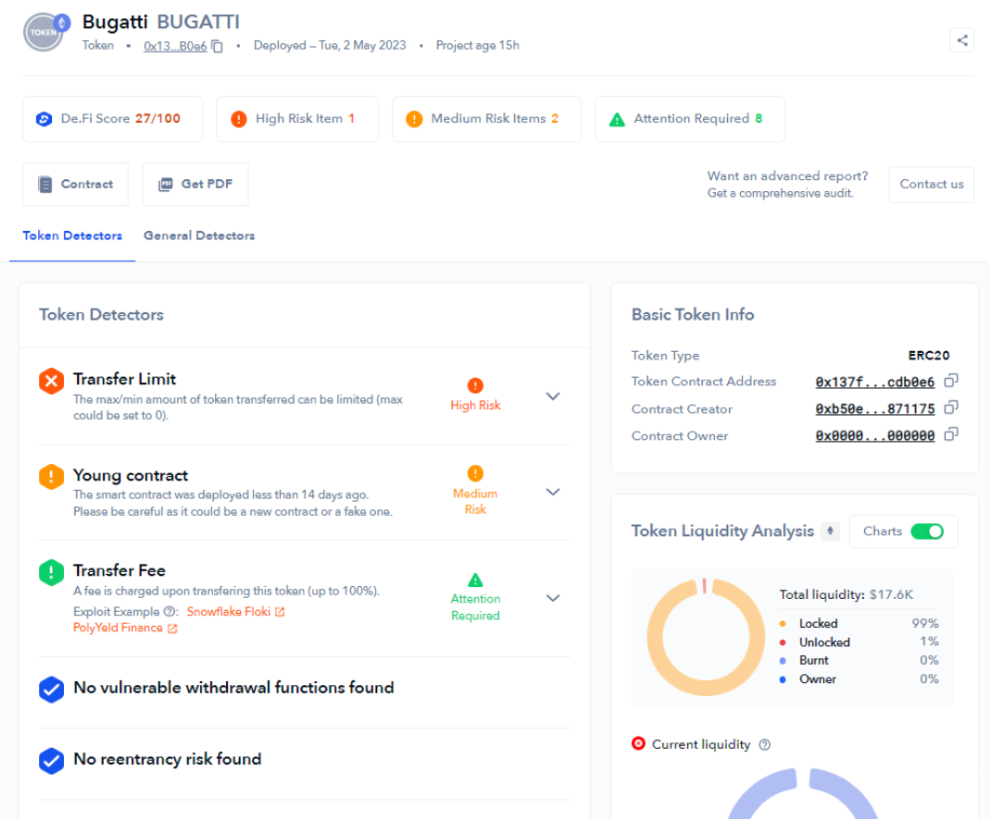The width and height of the screenshot is (990, 819).
Task: Expand the Young contract detector details
Action: (x=552, y=492)
